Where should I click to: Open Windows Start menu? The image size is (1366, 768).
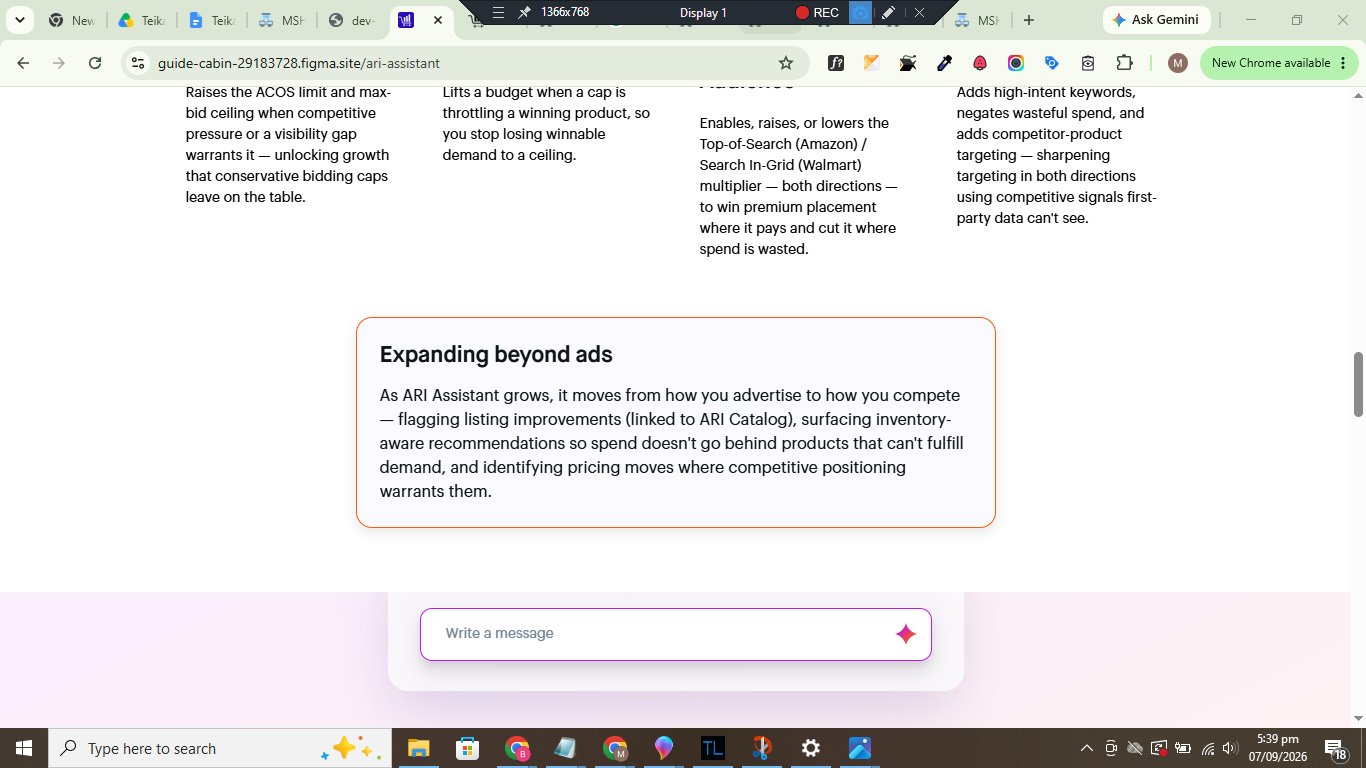click(x=23, y=748)
